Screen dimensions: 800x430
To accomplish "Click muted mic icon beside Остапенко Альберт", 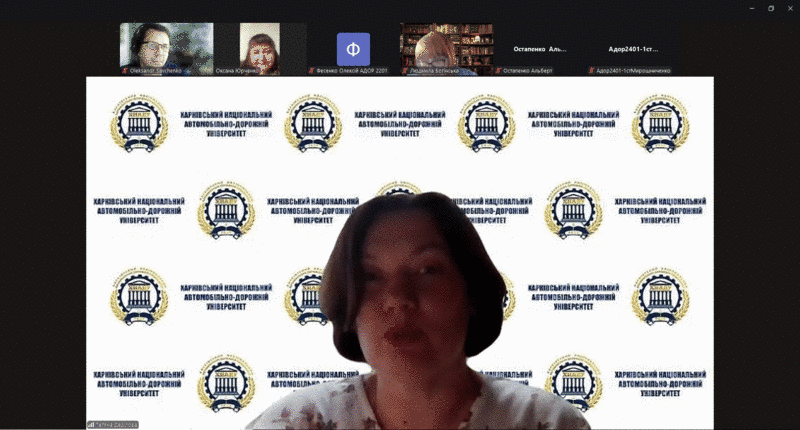I will pyautogui.click(x=498, y=71).
